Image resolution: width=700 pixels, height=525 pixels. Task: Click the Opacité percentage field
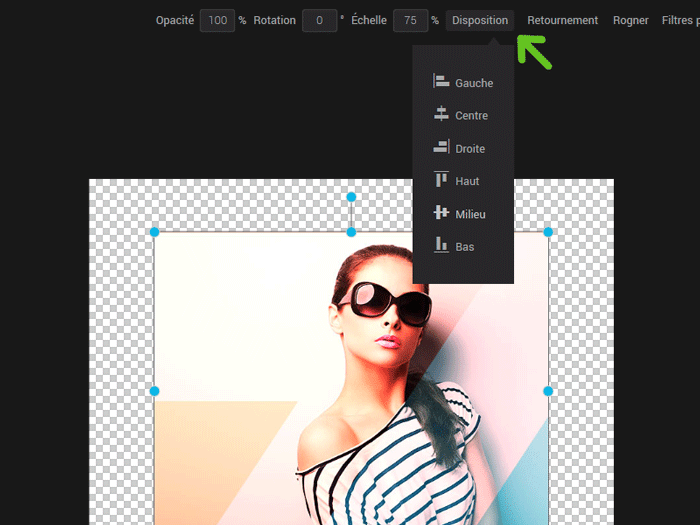coord(217,20)
